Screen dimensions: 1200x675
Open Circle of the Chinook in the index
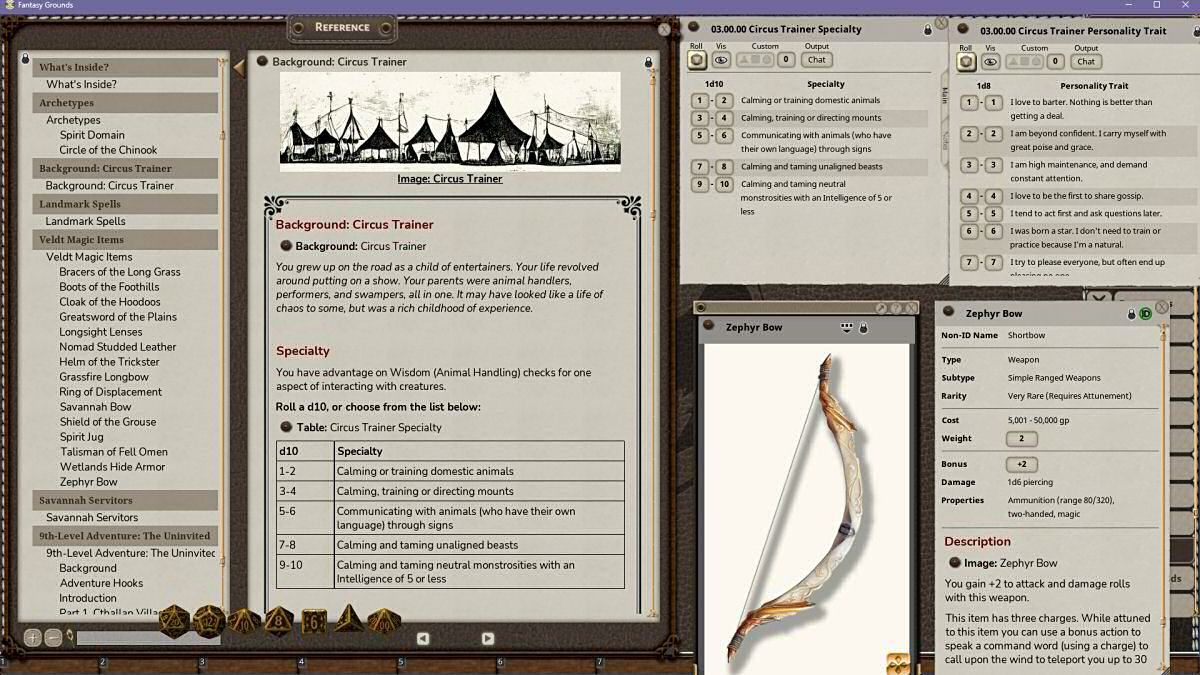tap(108, 150)
